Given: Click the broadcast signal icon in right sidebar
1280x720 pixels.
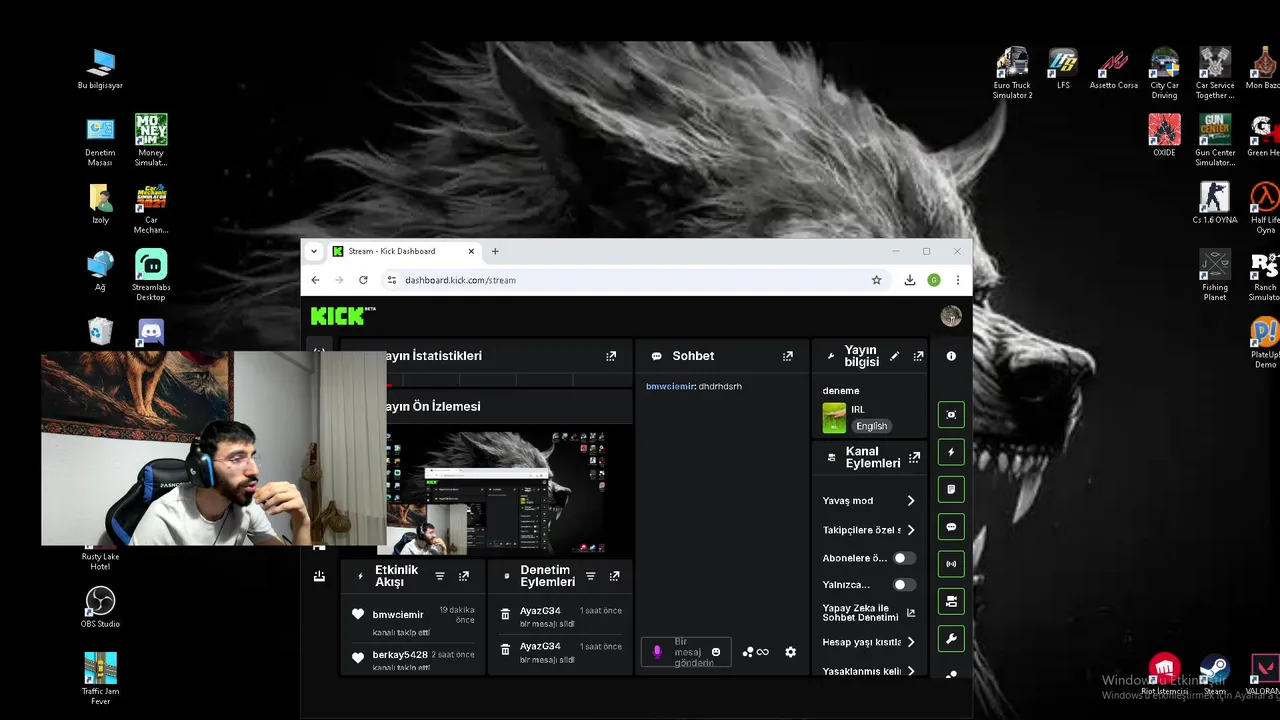Looking at the screenshot, I should click(x=951, y=564).
